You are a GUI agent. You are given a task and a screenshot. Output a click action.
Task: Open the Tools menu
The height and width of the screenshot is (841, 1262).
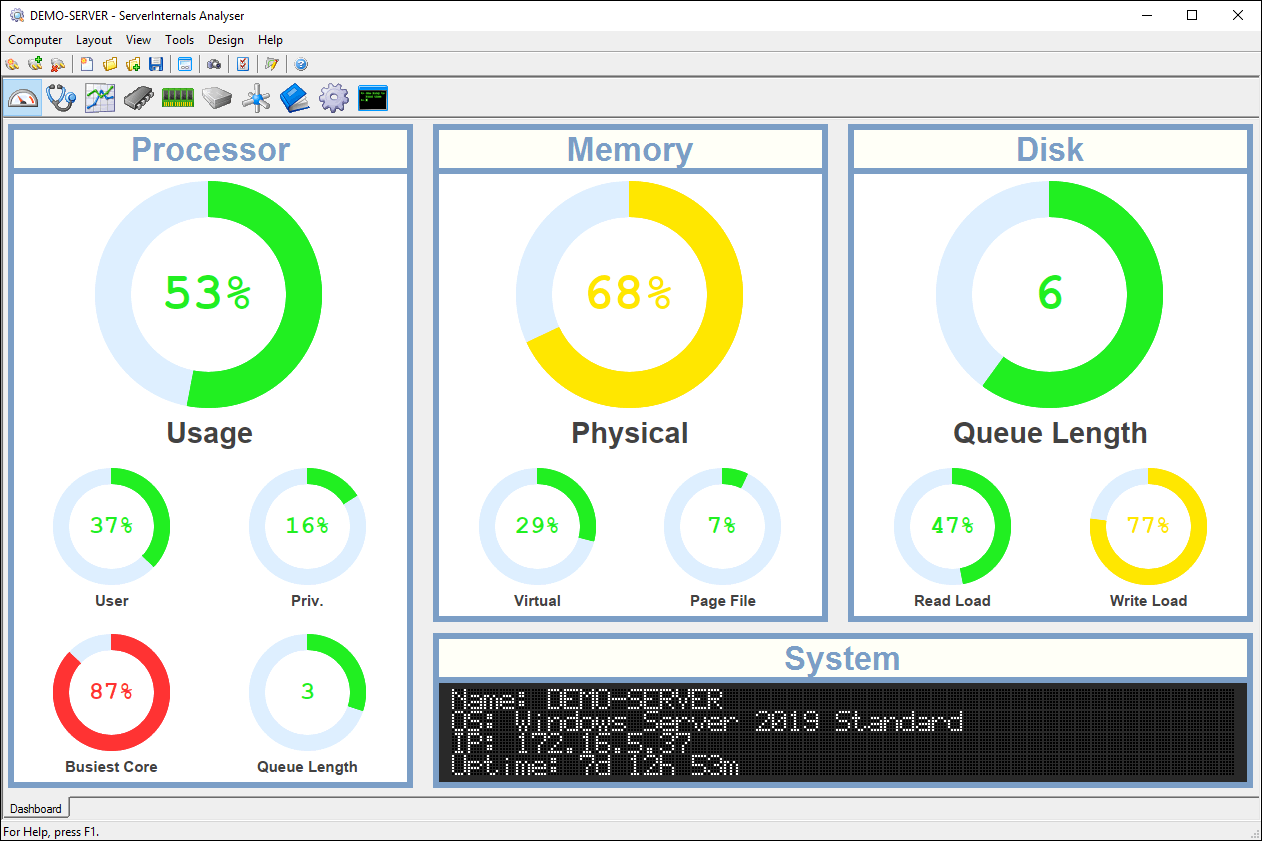click(x=180, y=40)
